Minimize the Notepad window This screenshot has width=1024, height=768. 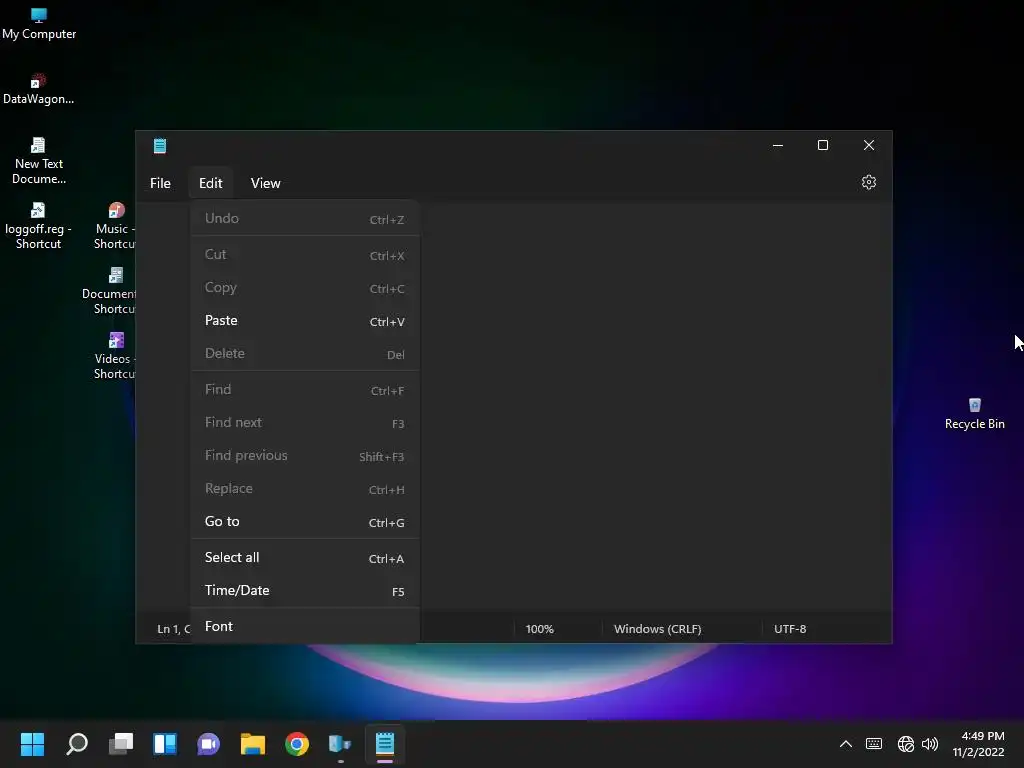coord(777,146)
